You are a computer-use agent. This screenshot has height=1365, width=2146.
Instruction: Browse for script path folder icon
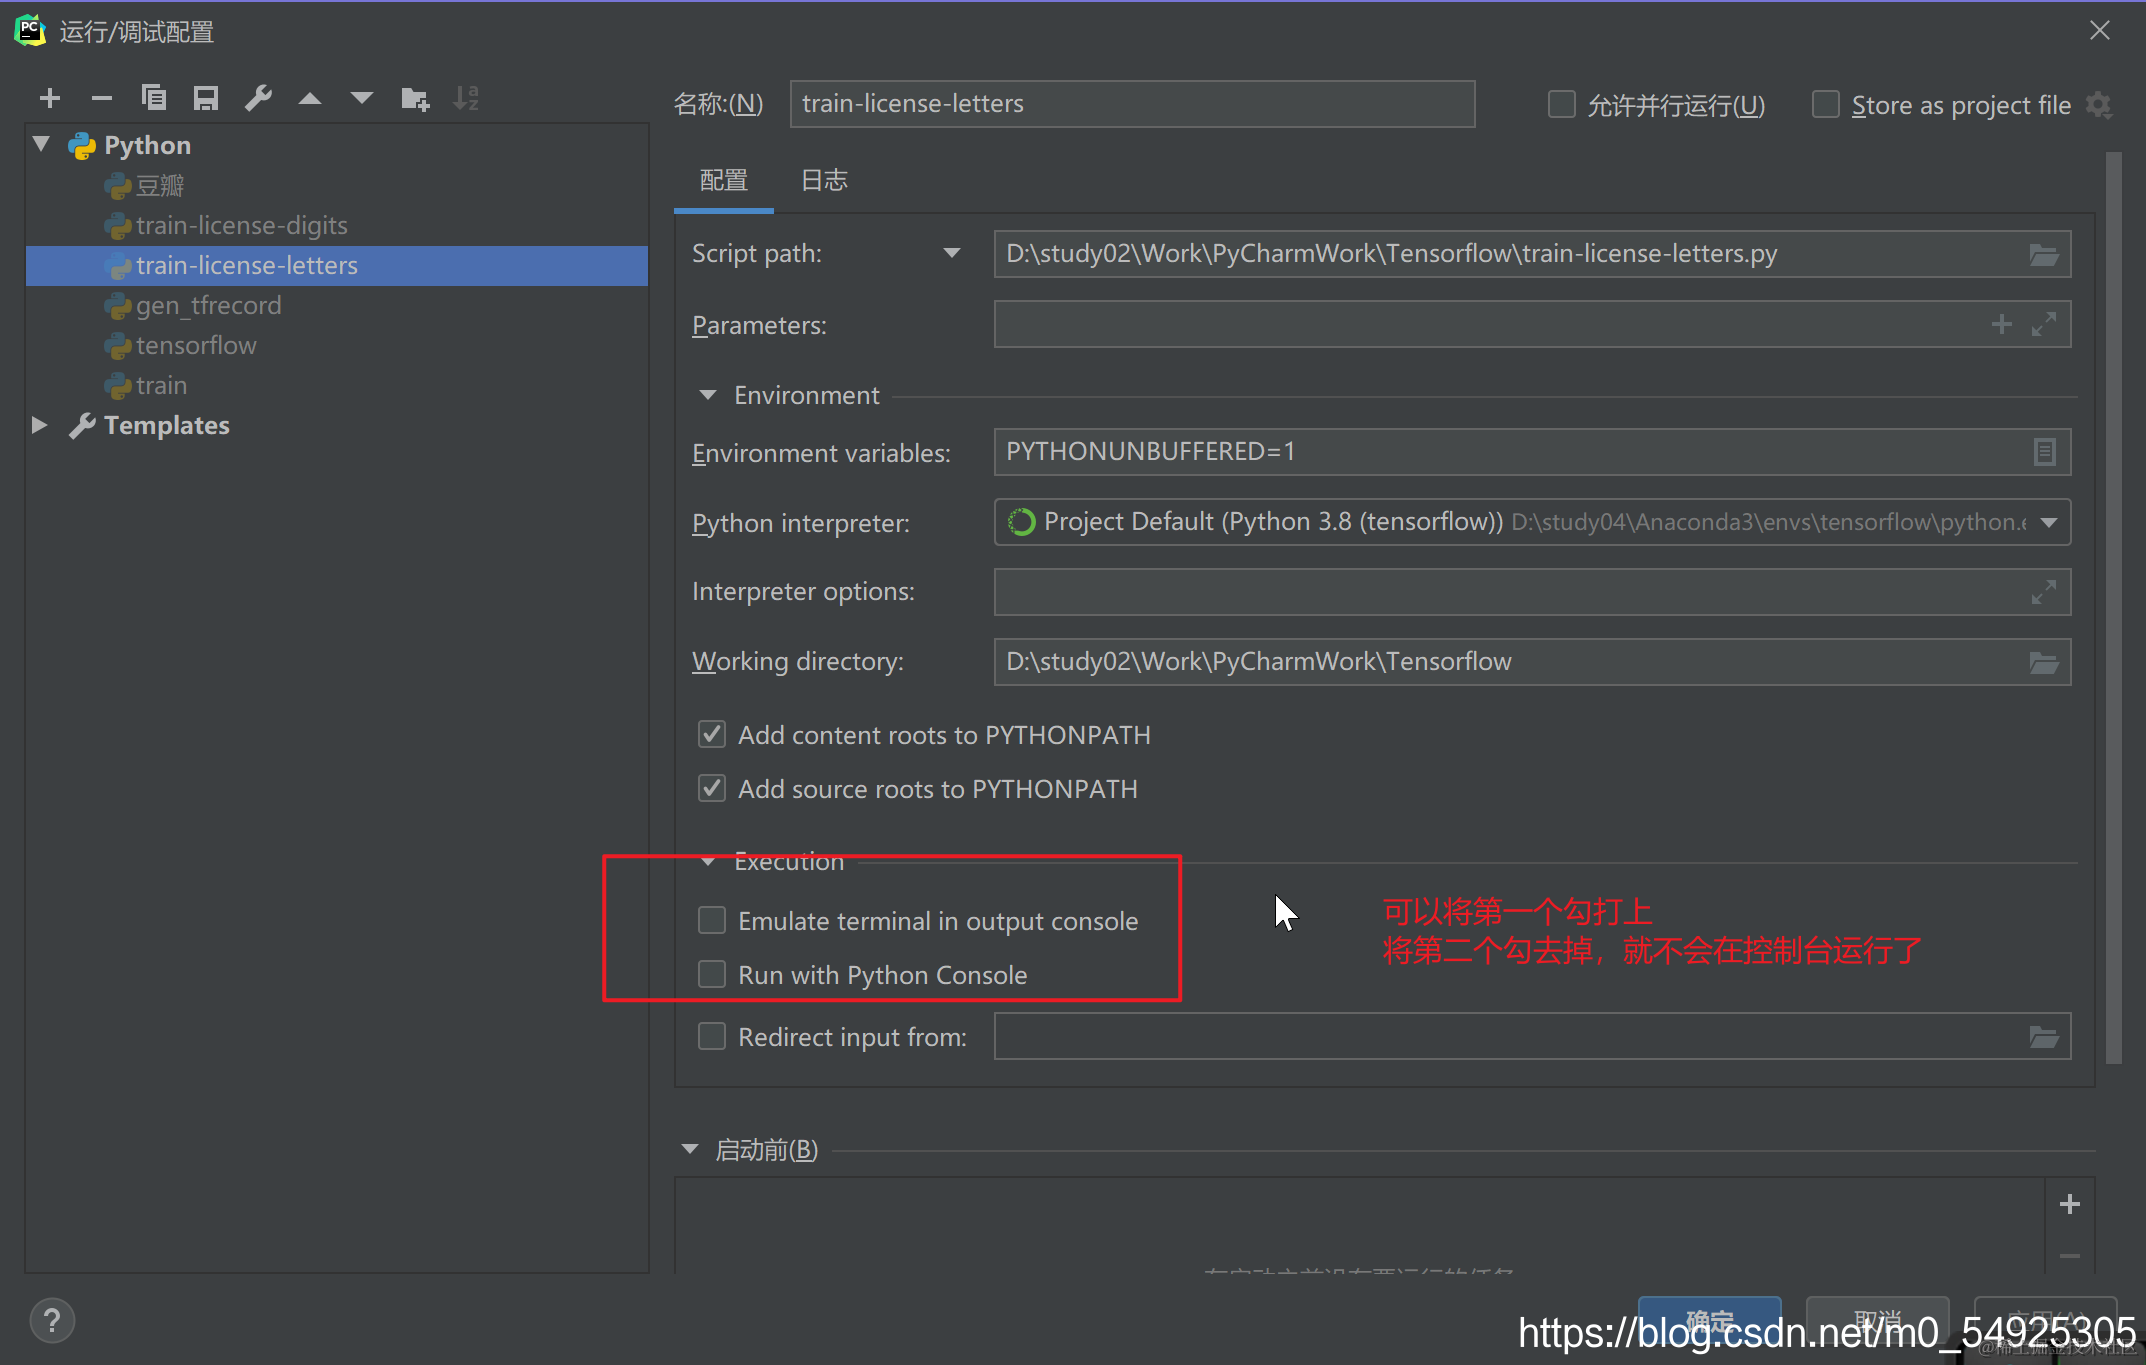(2043, 255)
